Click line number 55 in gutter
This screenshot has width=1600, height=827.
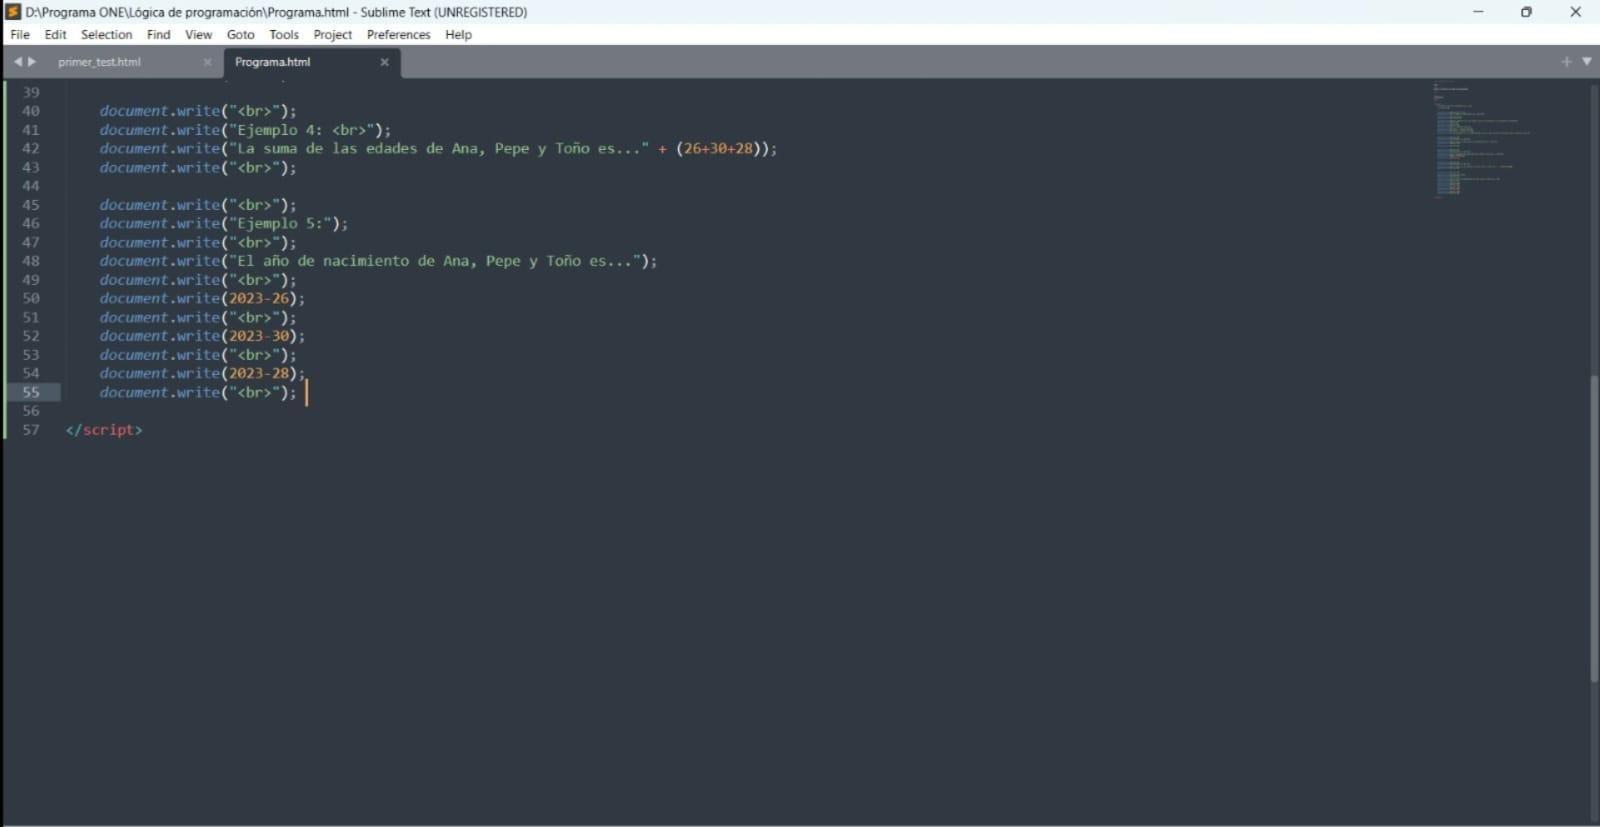31,392
